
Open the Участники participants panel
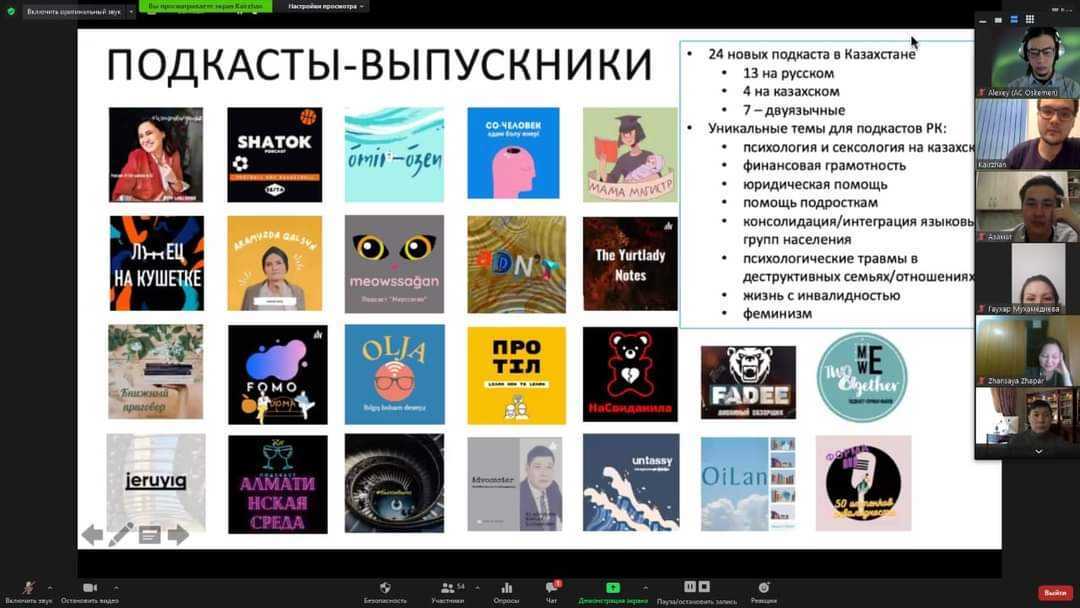[448, 591]
